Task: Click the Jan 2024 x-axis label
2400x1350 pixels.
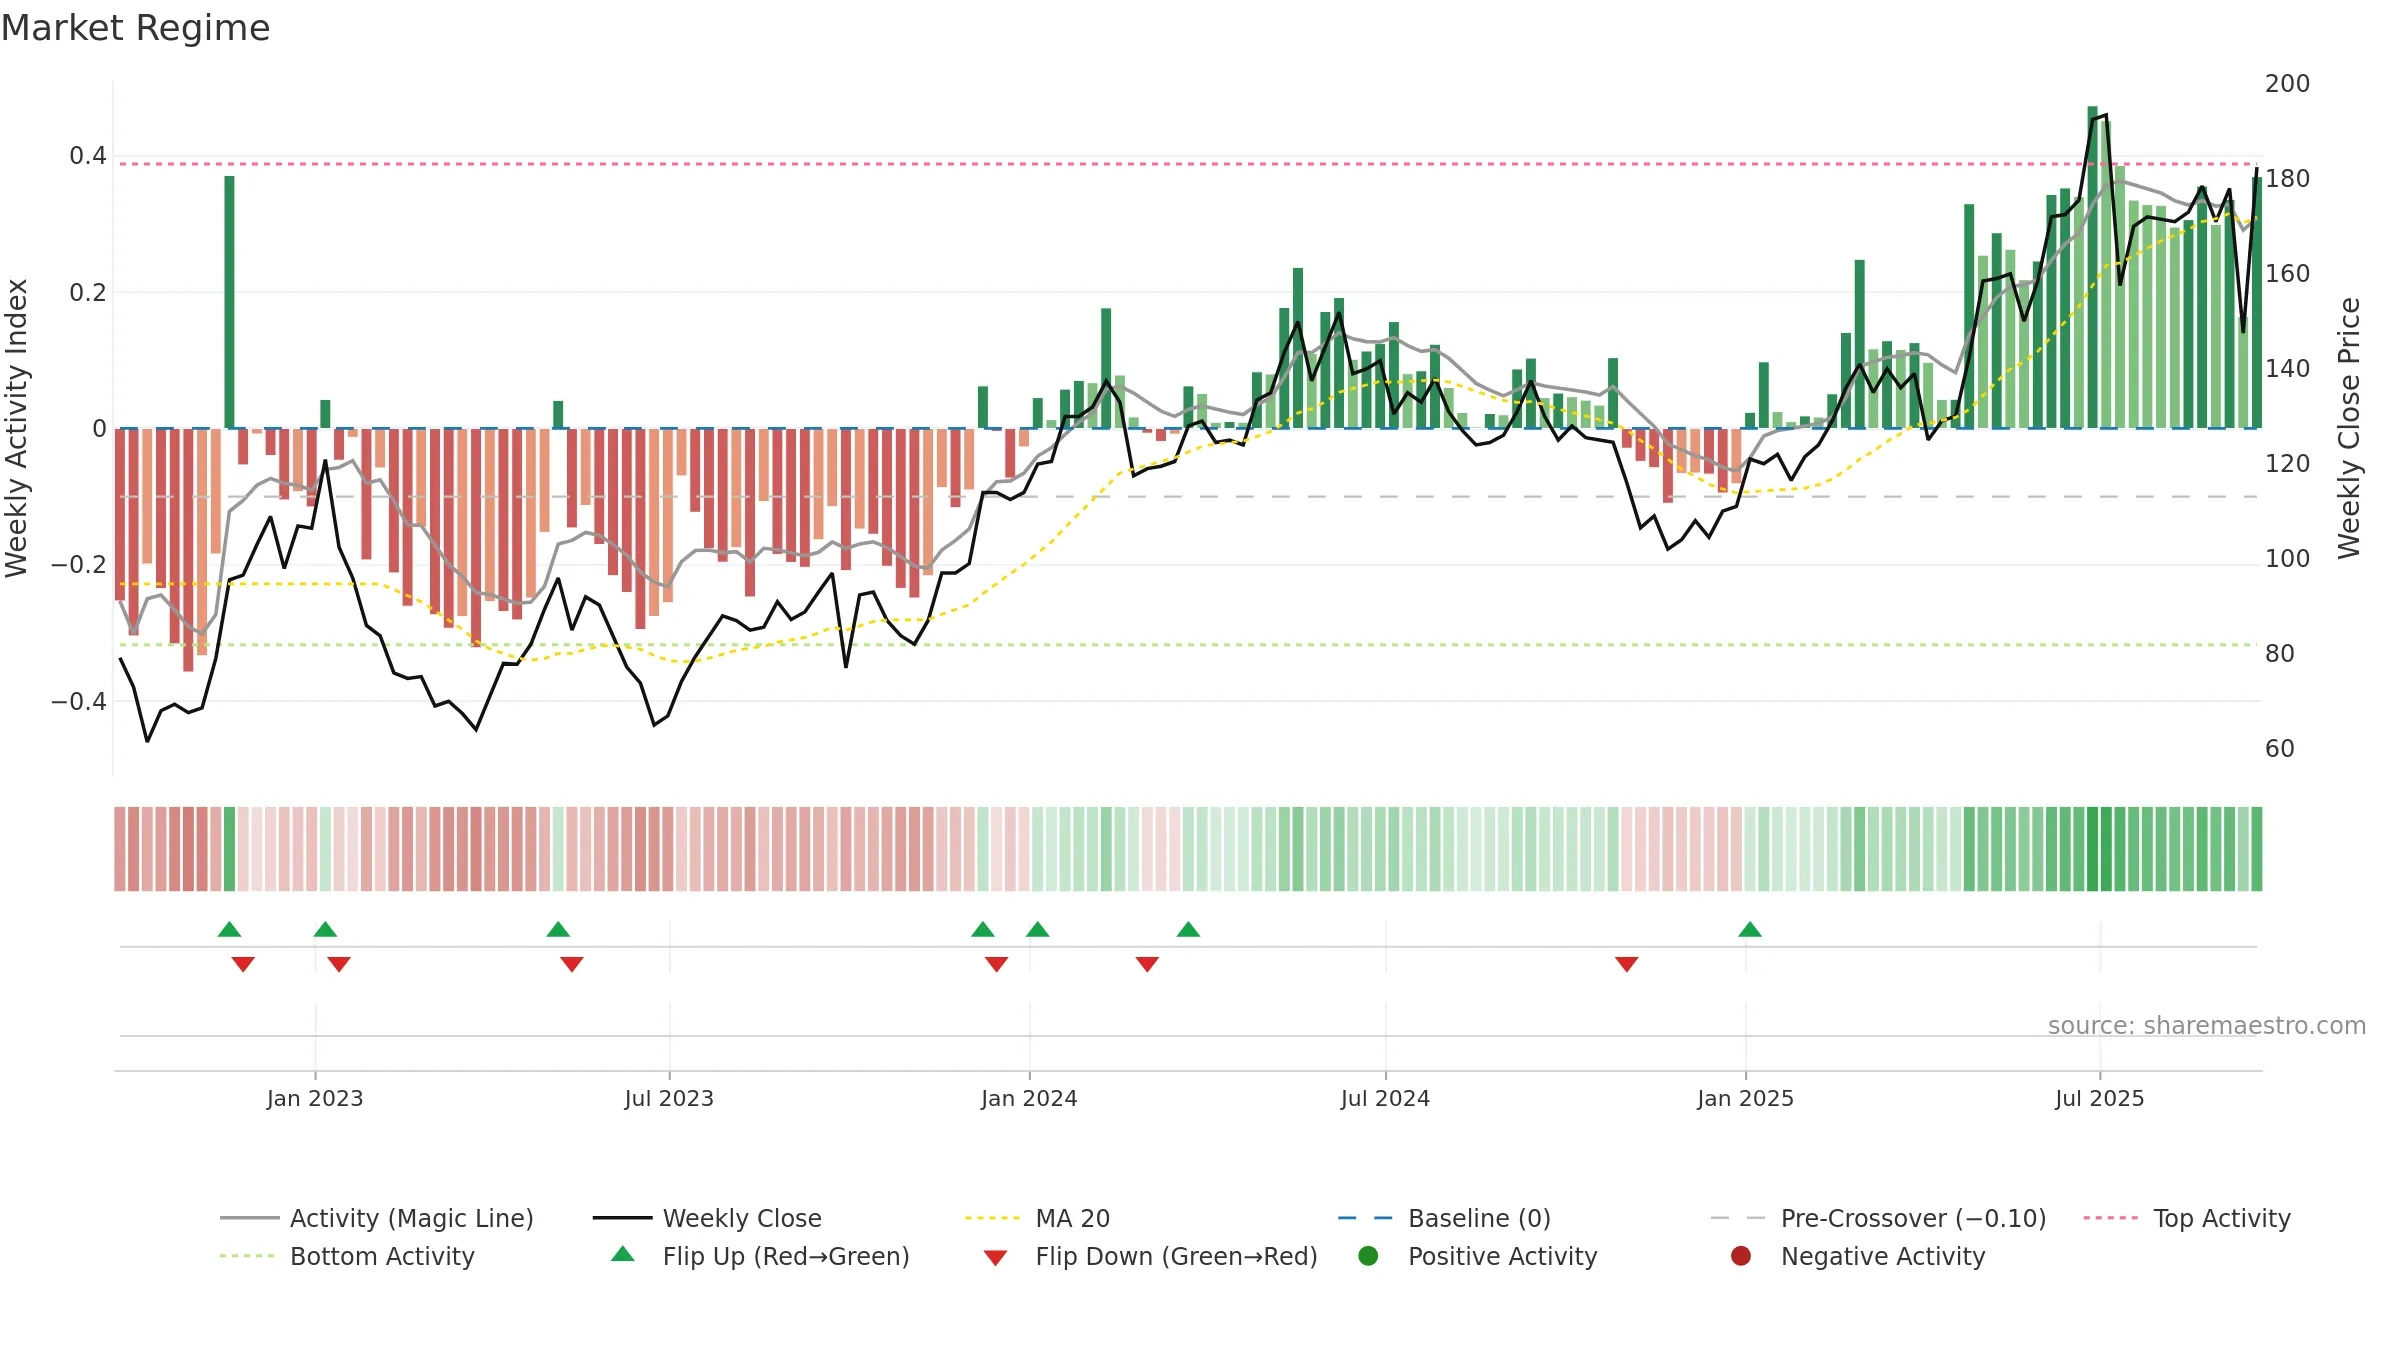Action: point(1029,1098)
